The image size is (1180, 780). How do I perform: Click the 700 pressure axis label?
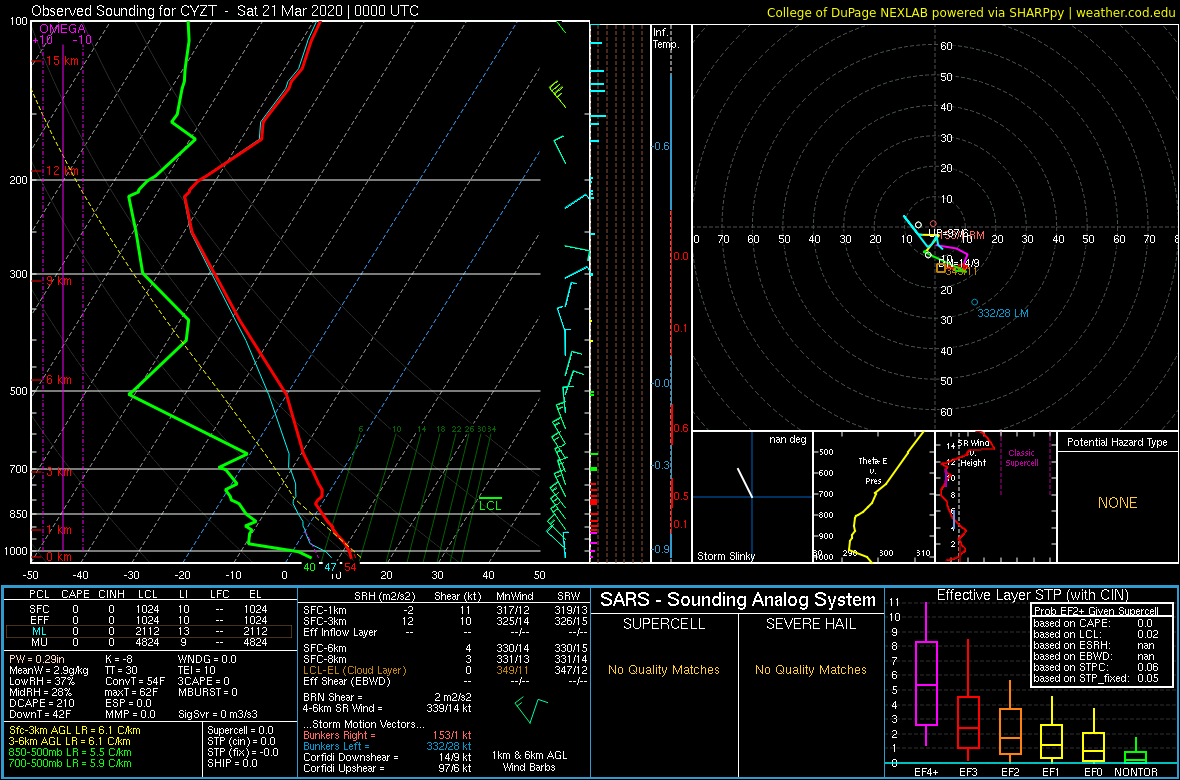pyautogui.click(x=16, y=469)
